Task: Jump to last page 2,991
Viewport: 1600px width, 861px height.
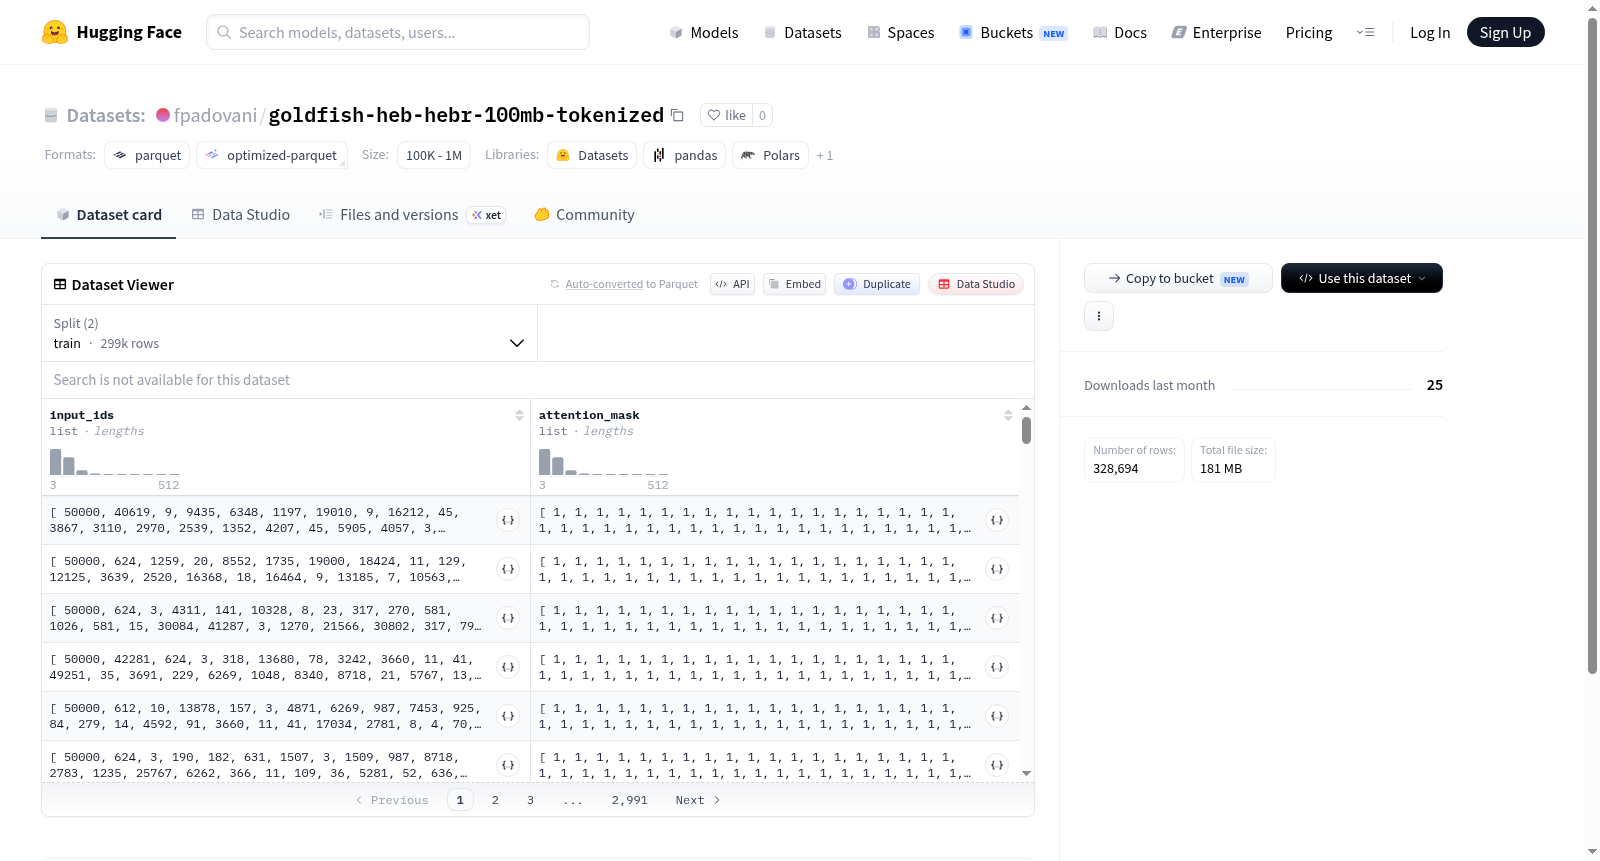Action: [x=630, y=800]
